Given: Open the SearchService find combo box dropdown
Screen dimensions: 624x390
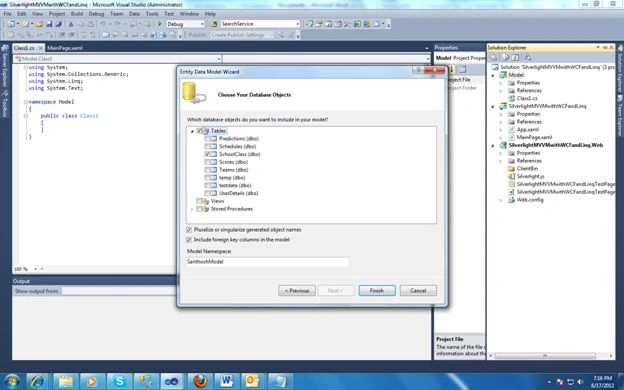Looking at the screenshot, I should (x=297, y=24).
